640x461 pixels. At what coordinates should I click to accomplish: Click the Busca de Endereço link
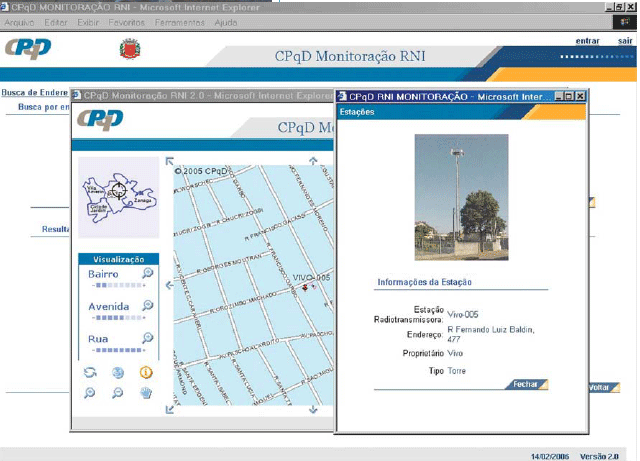coord(35,93)
